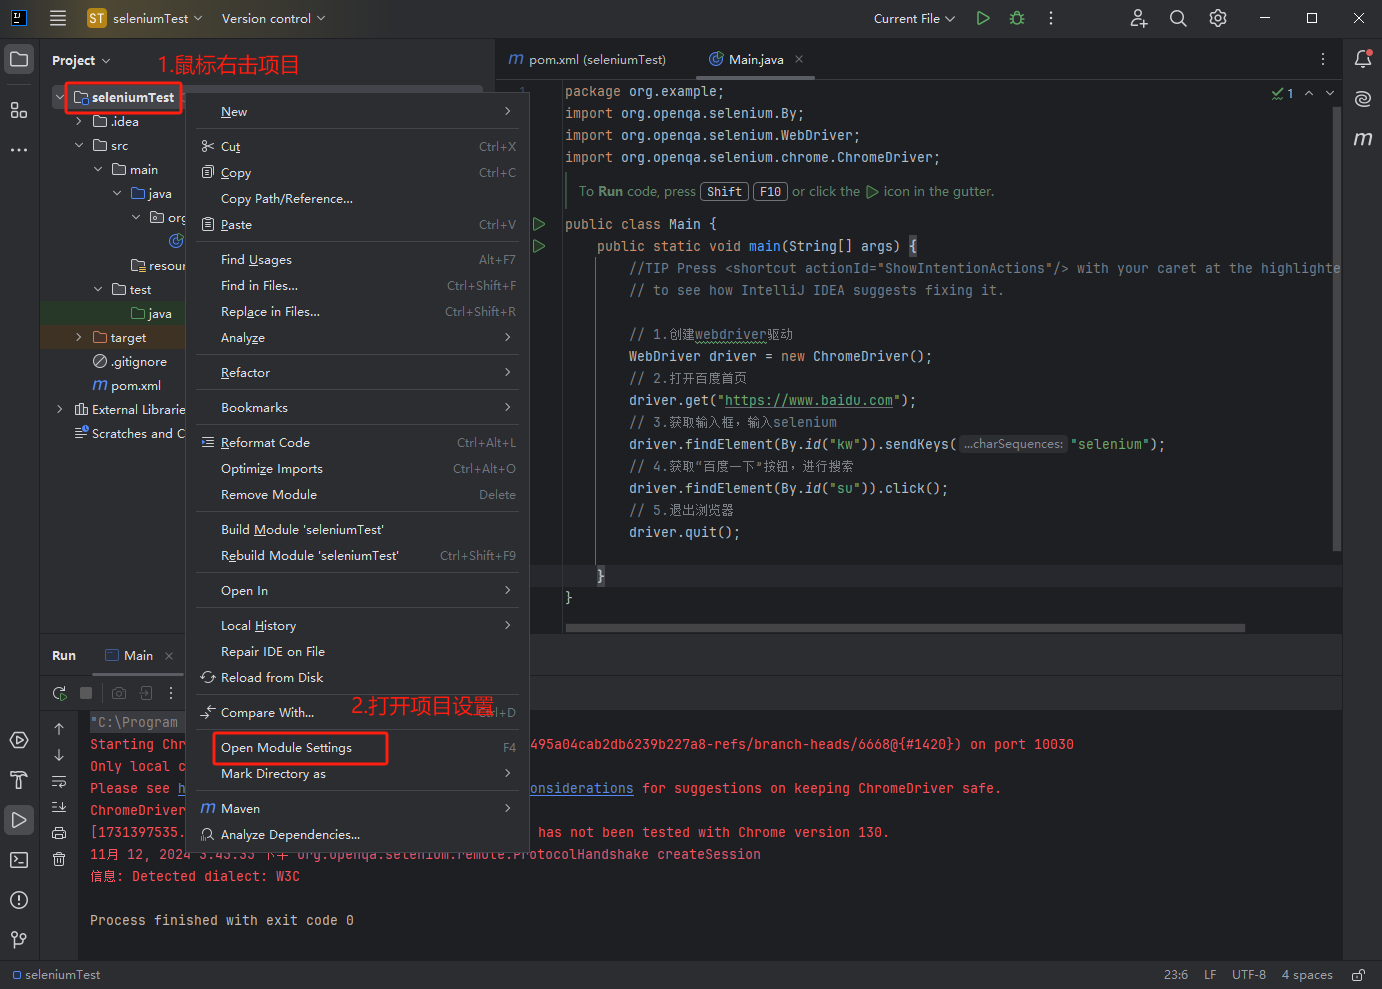
Task: Toggle soft-wrap in Run console
Action: pos(59,781)
